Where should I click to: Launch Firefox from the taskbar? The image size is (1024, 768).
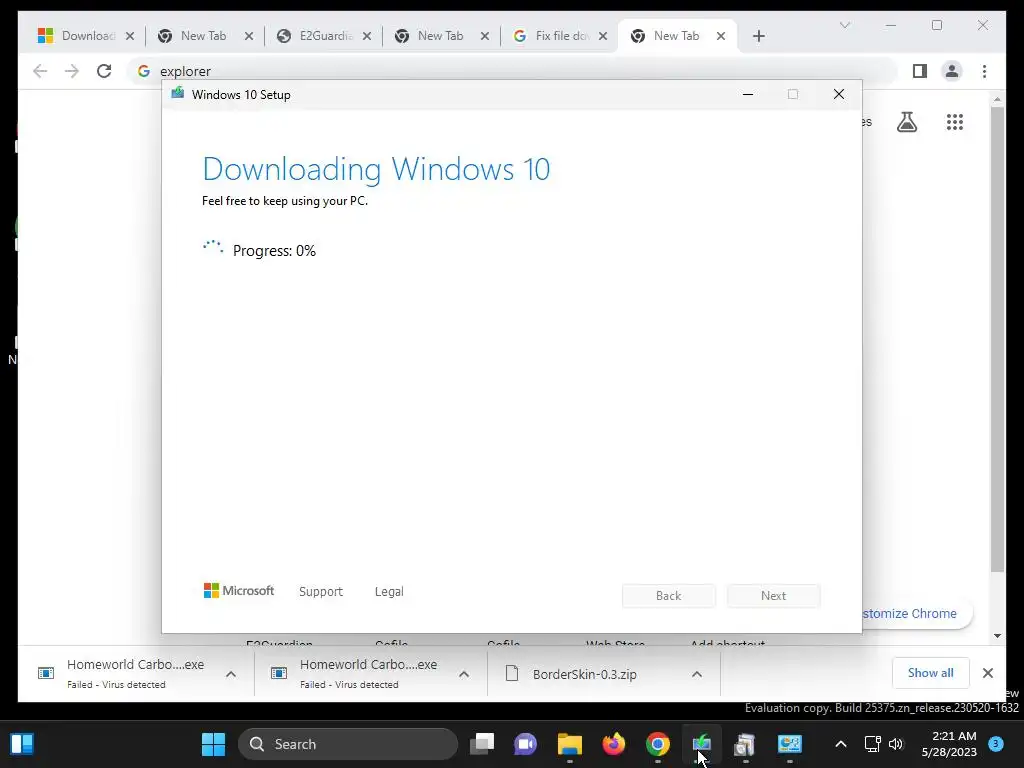tap(613, 744)
